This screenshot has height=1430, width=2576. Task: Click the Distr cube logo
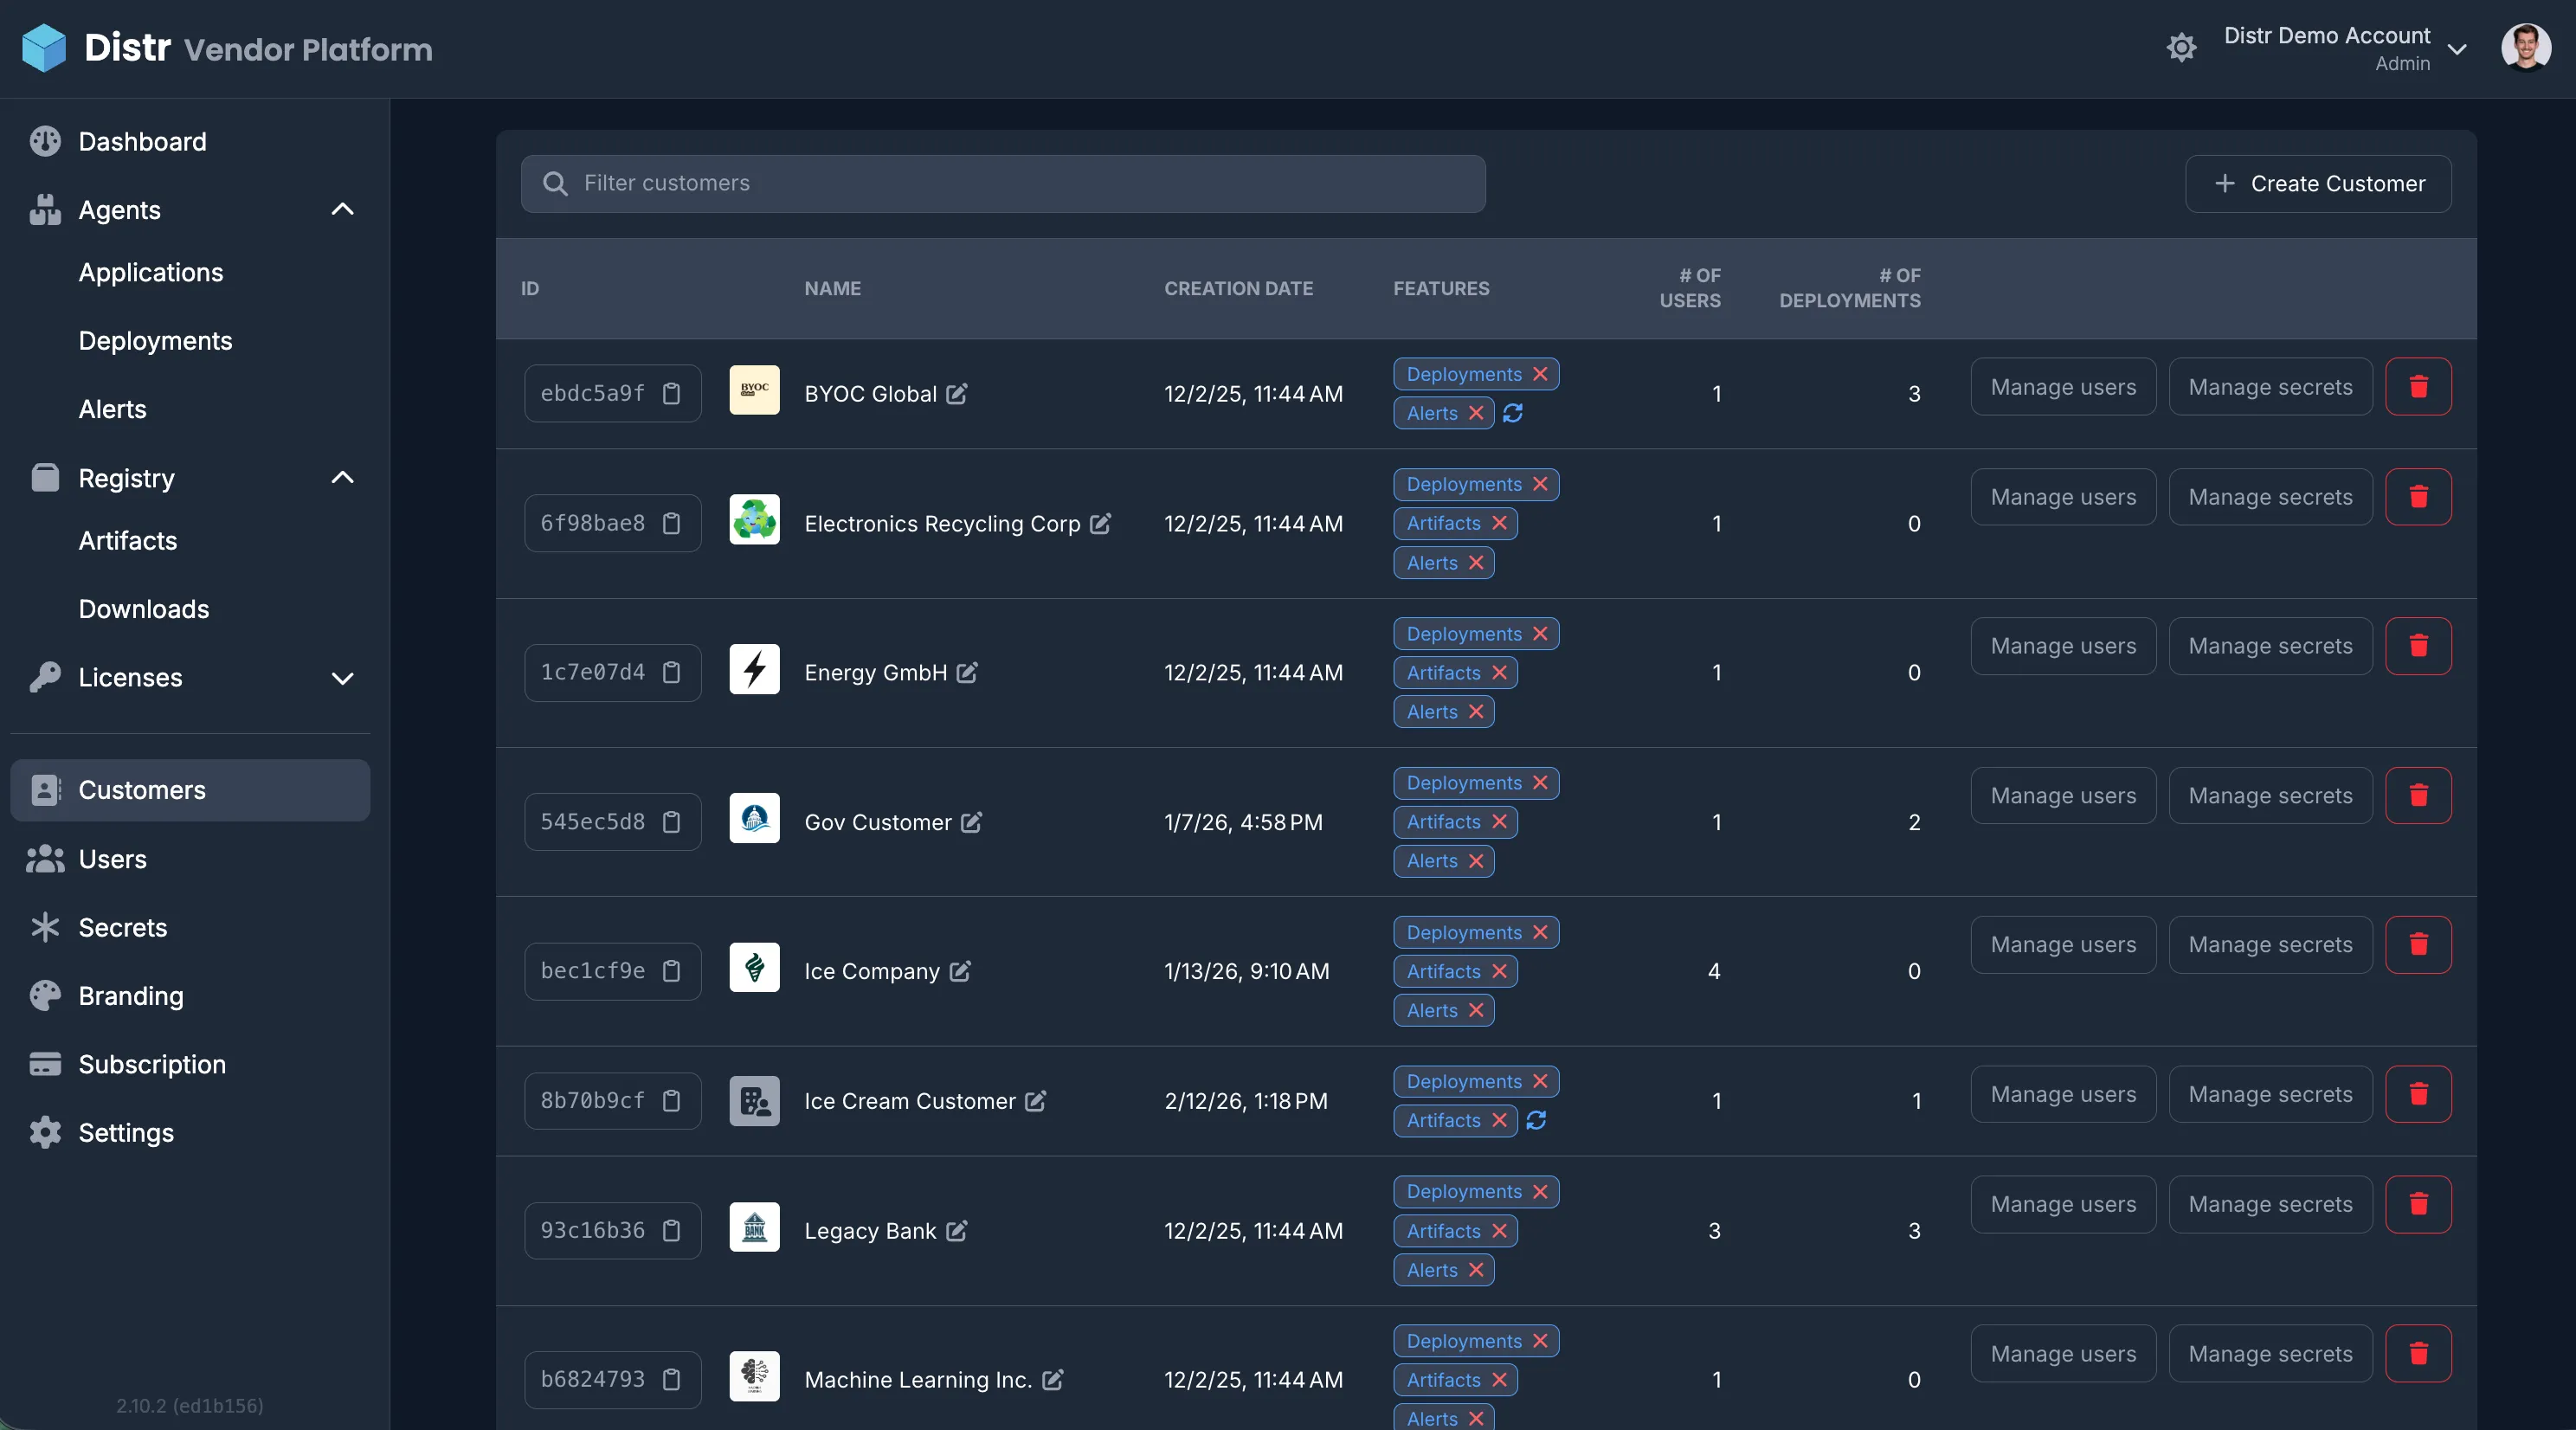pos(44,46)
